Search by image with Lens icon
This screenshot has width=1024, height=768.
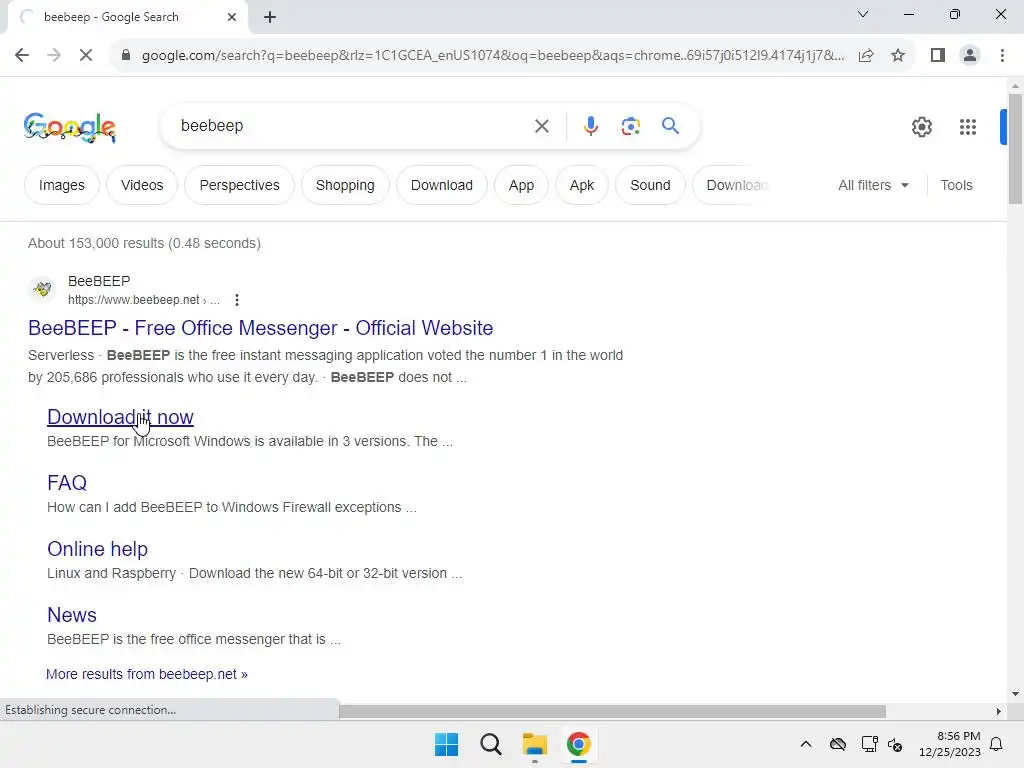(x=630, y=125)
